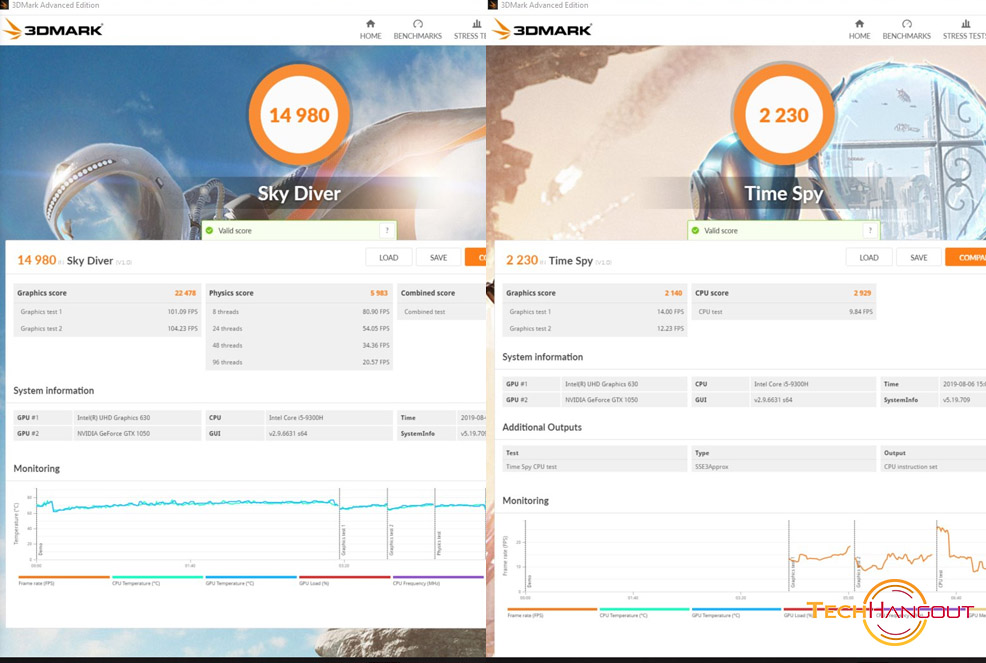Select 'NVIDIA GeForce GTX 1050' cell in Time Spy window

(x=623, y=399)
